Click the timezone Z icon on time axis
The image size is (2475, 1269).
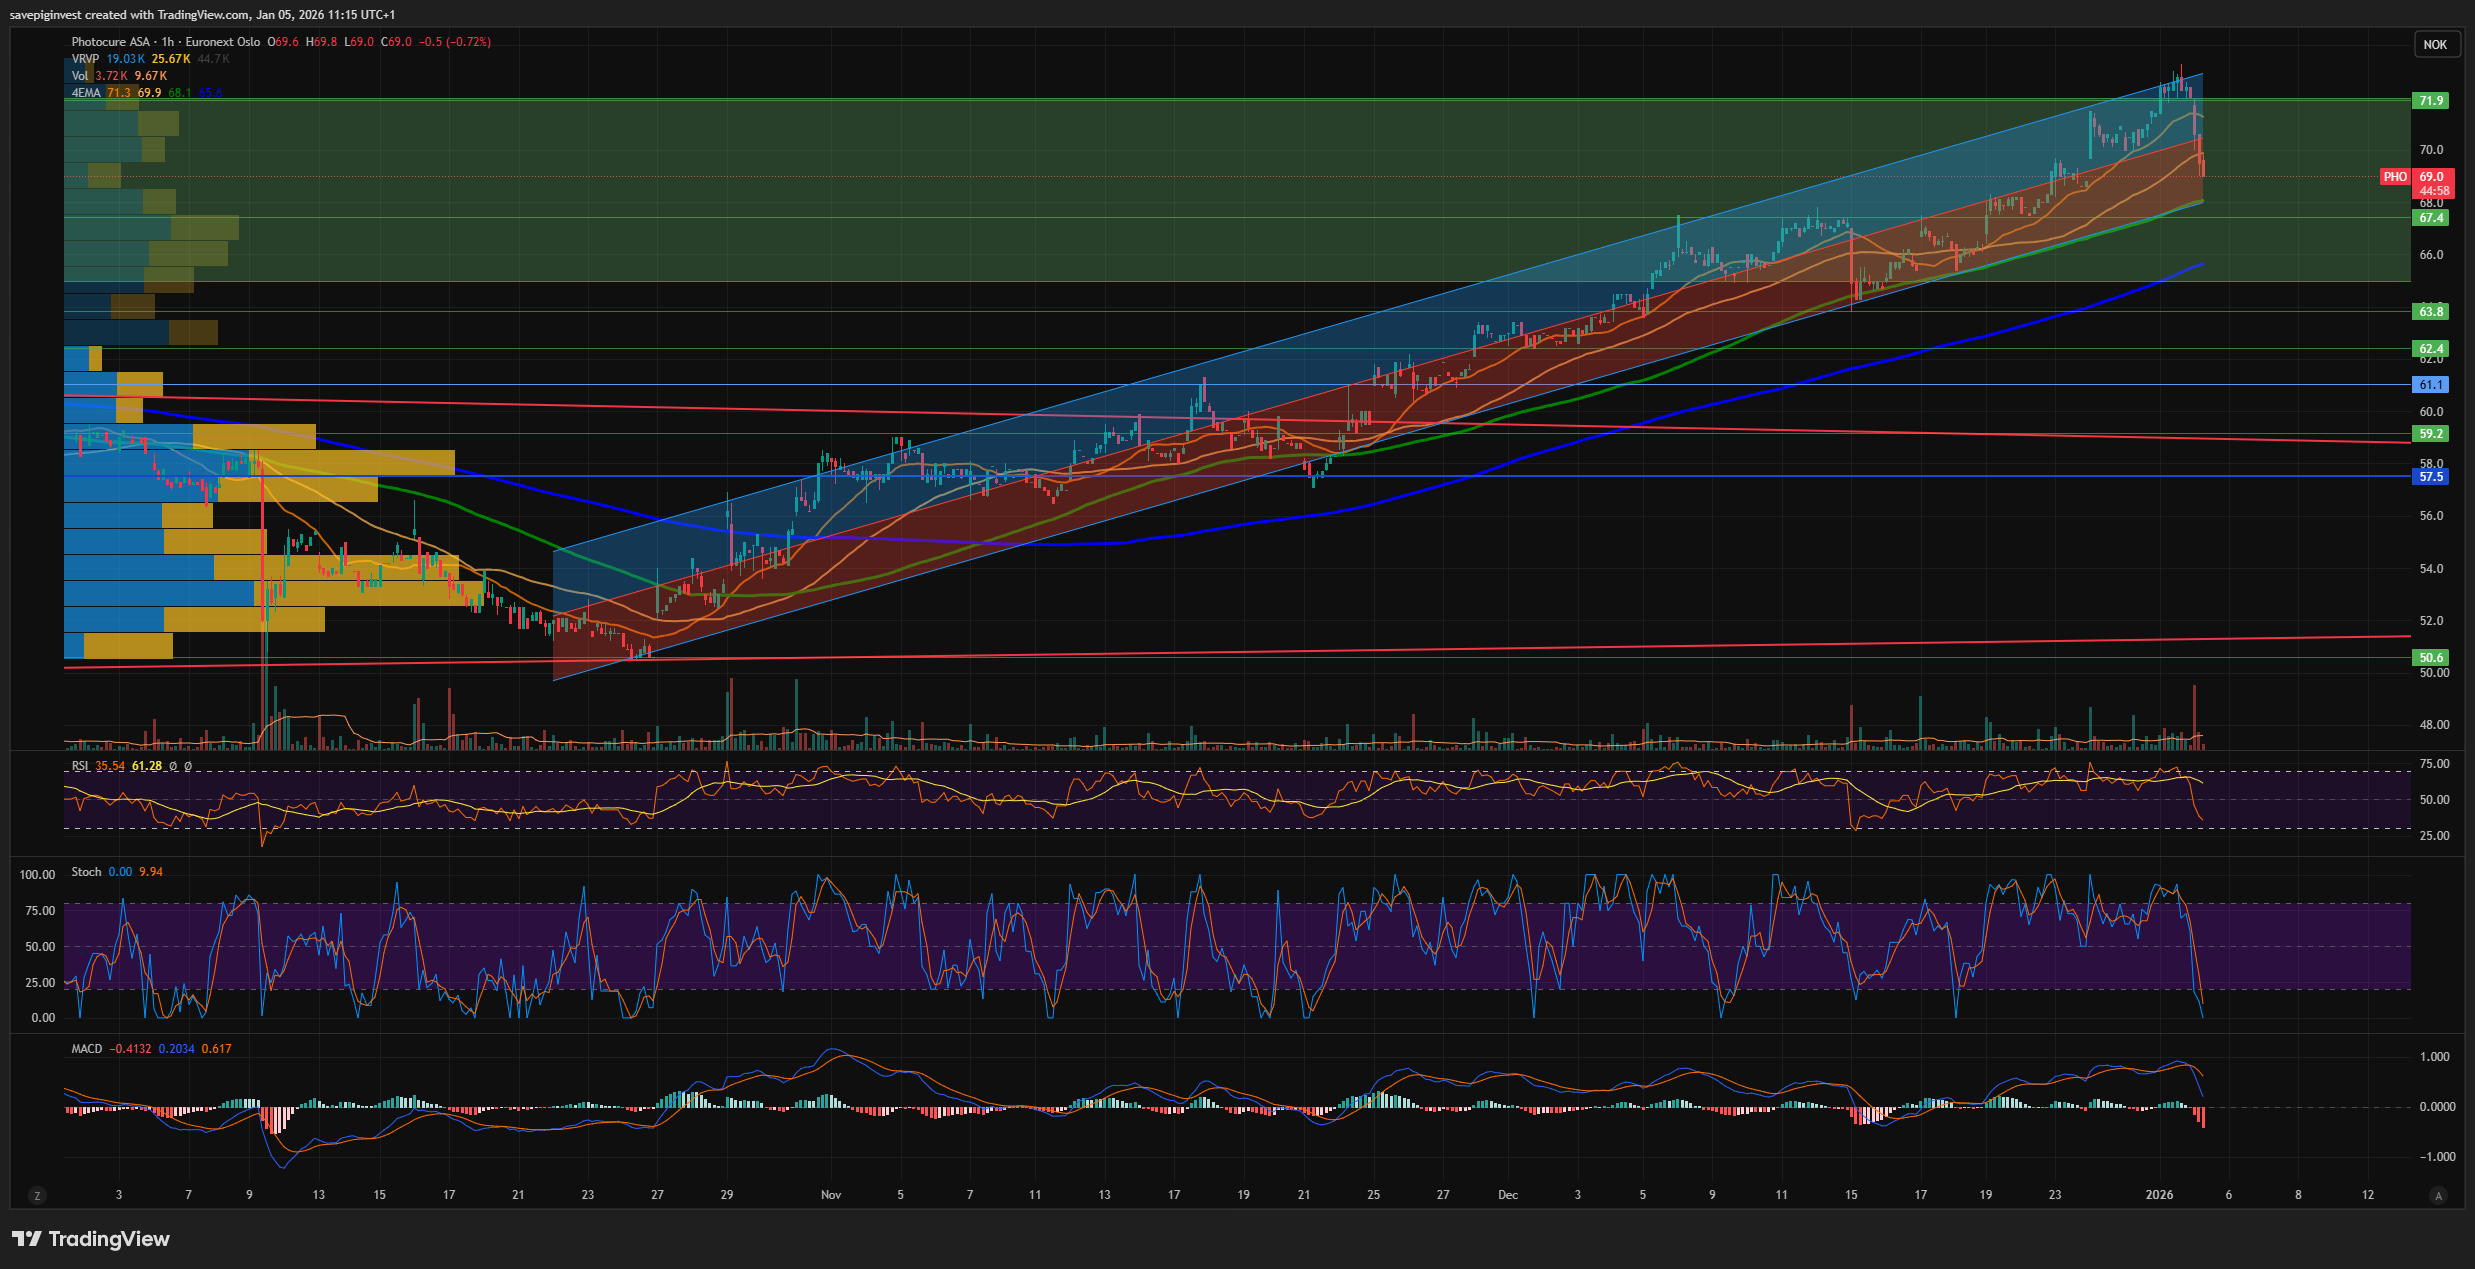pyautogui.click(x=38, y=1195)
